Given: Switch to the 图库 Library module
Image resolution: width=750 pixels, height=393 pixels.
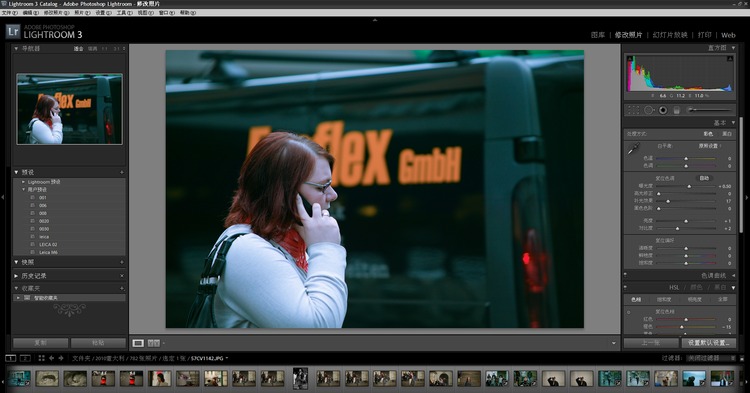Looking at the screenshot, I should tap(598, 35).
